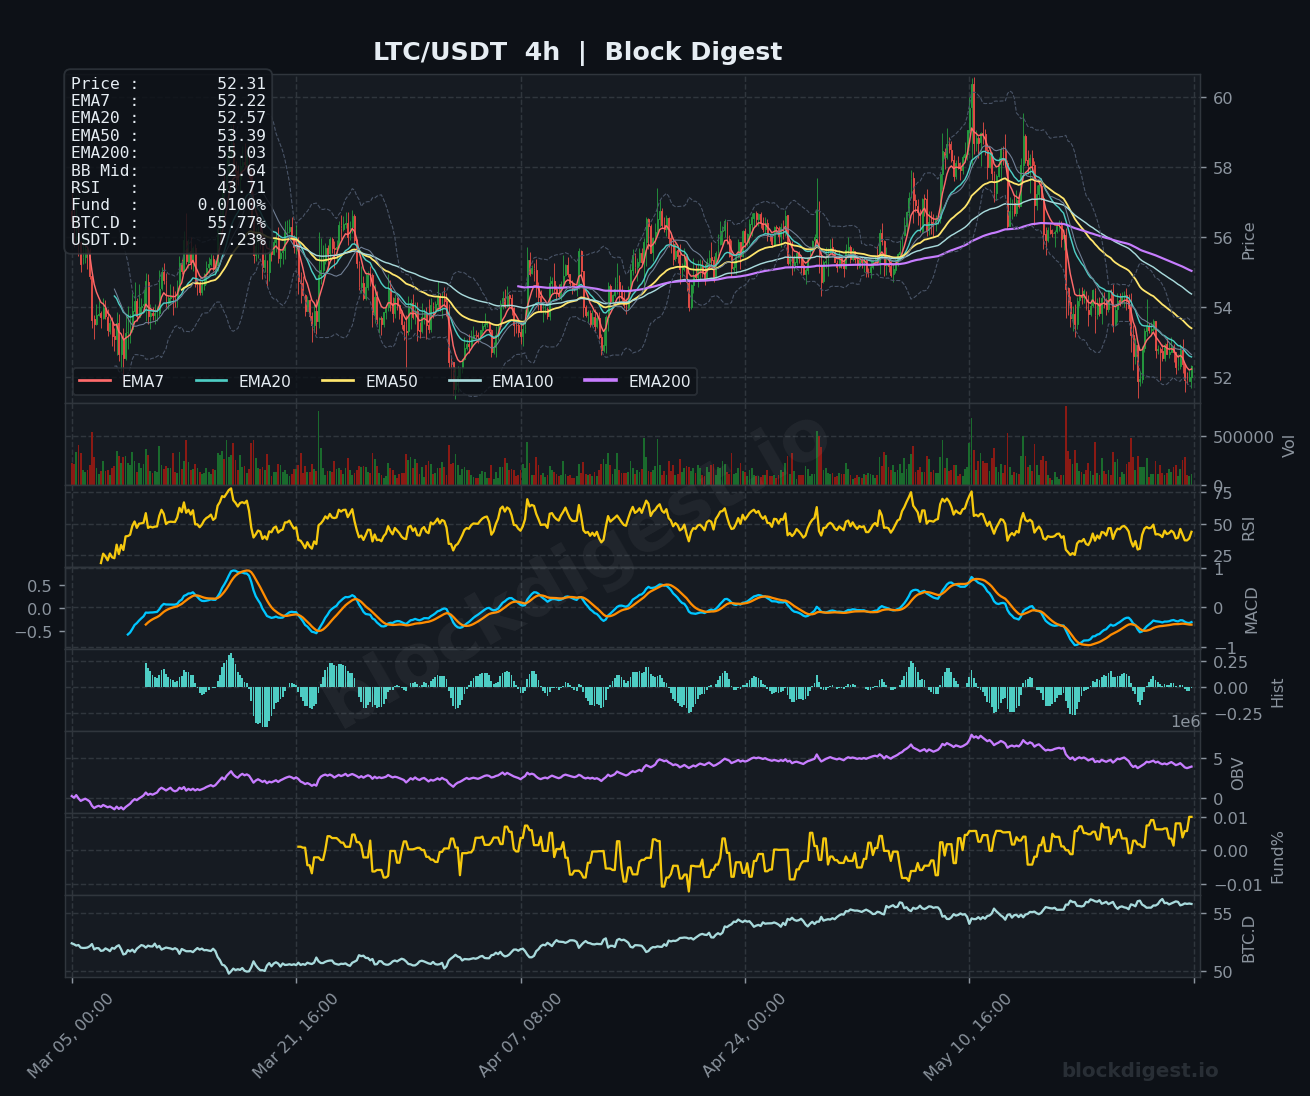Click the 58 price axis tick
The image size is (1310, 1096).
pos(1222,168)
